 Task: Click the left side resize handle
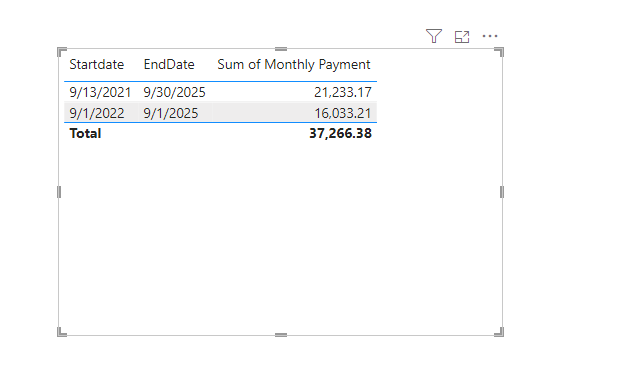coord(59,192)
